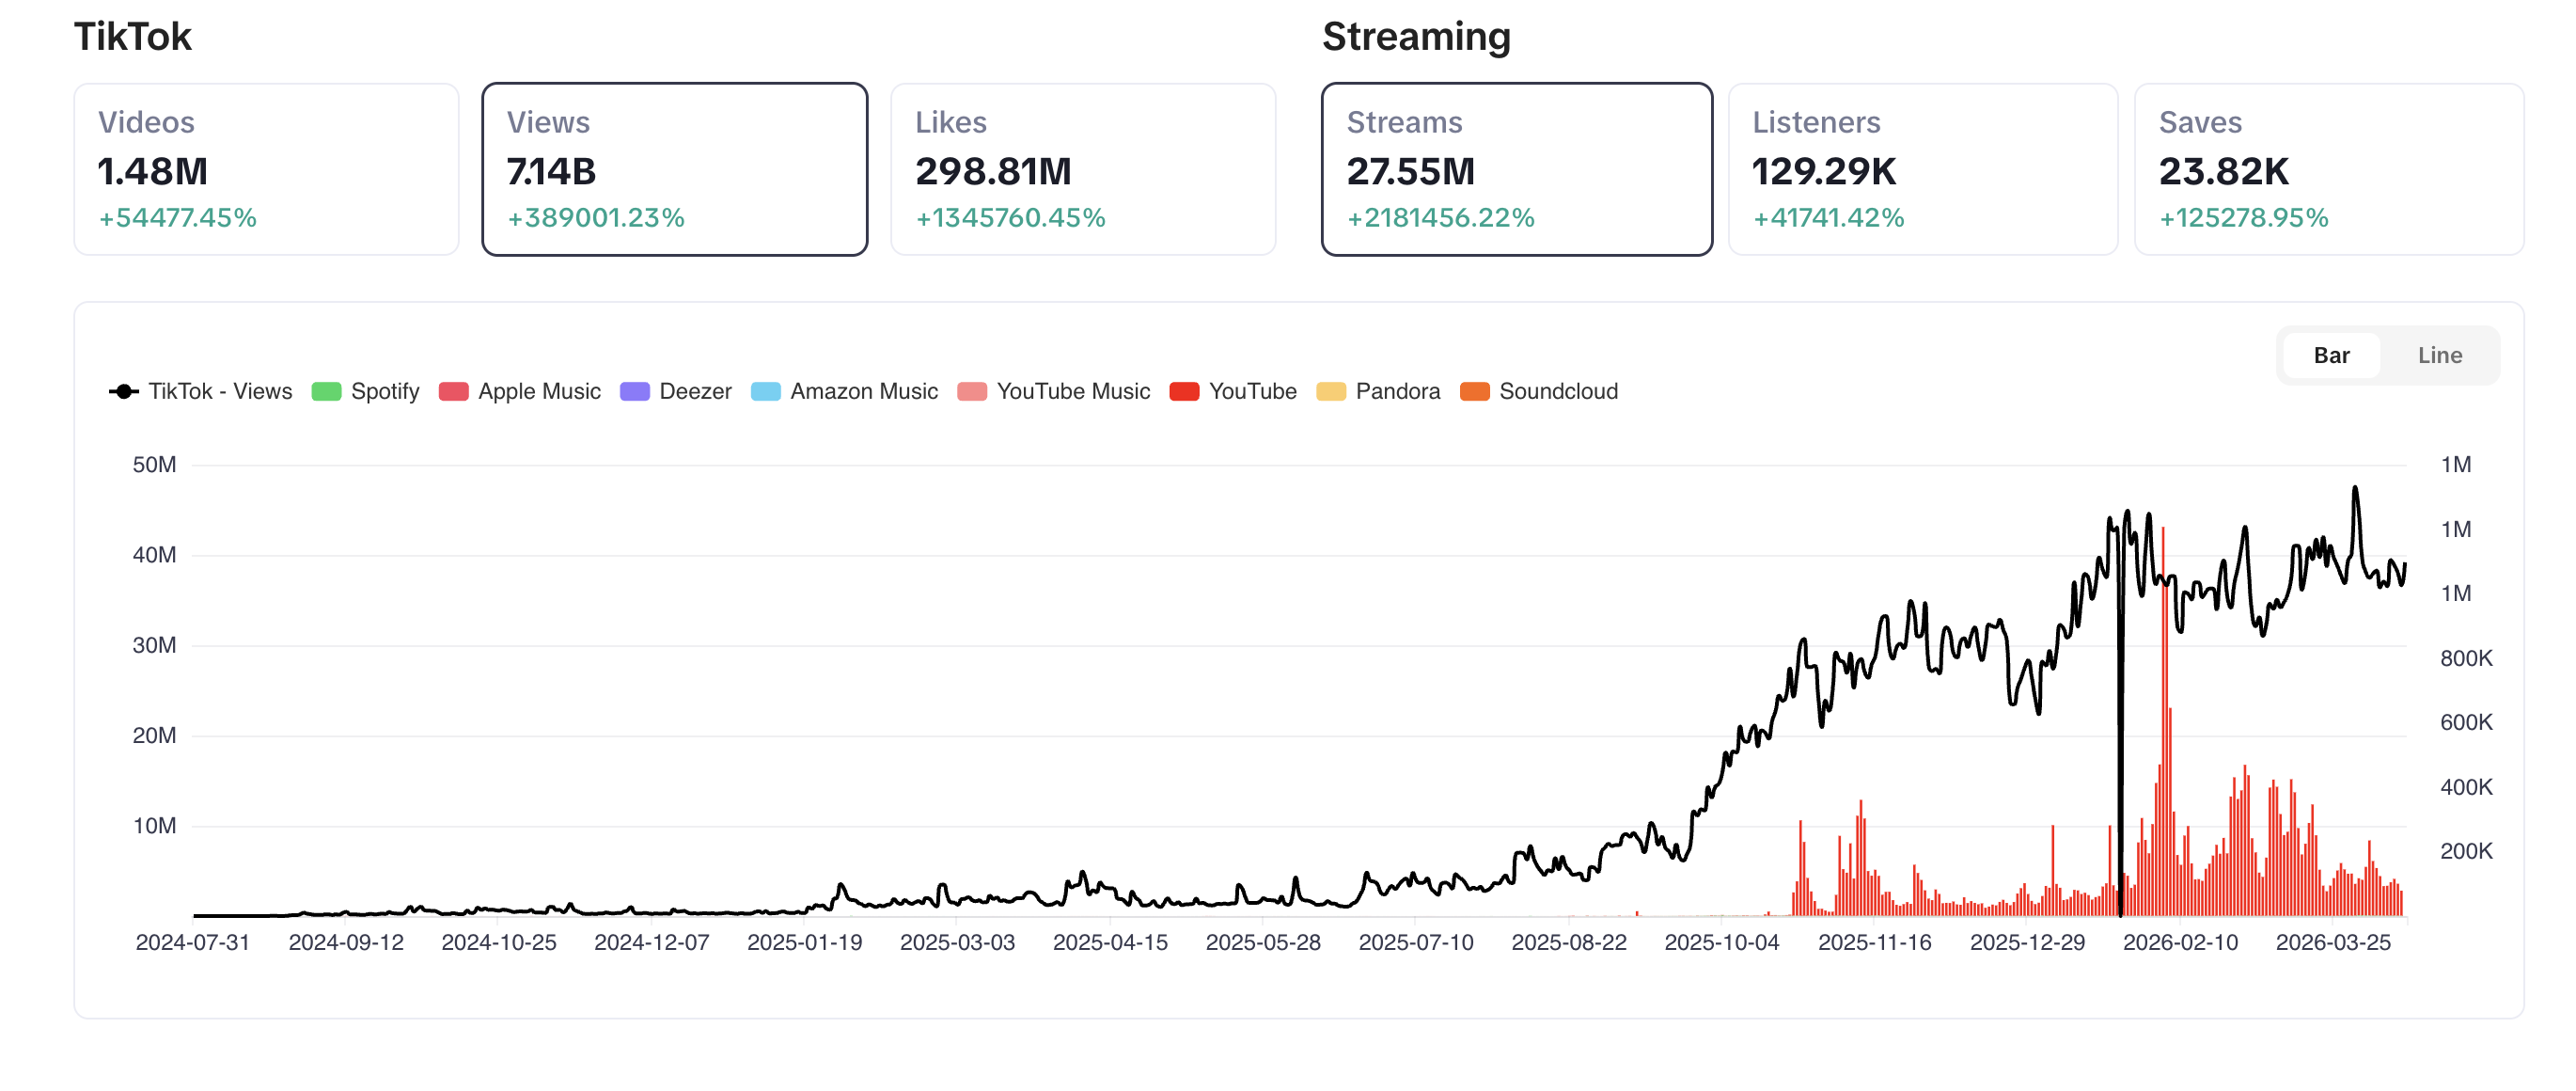Click the green Spotify color swatch

click(x=326, y=391)
